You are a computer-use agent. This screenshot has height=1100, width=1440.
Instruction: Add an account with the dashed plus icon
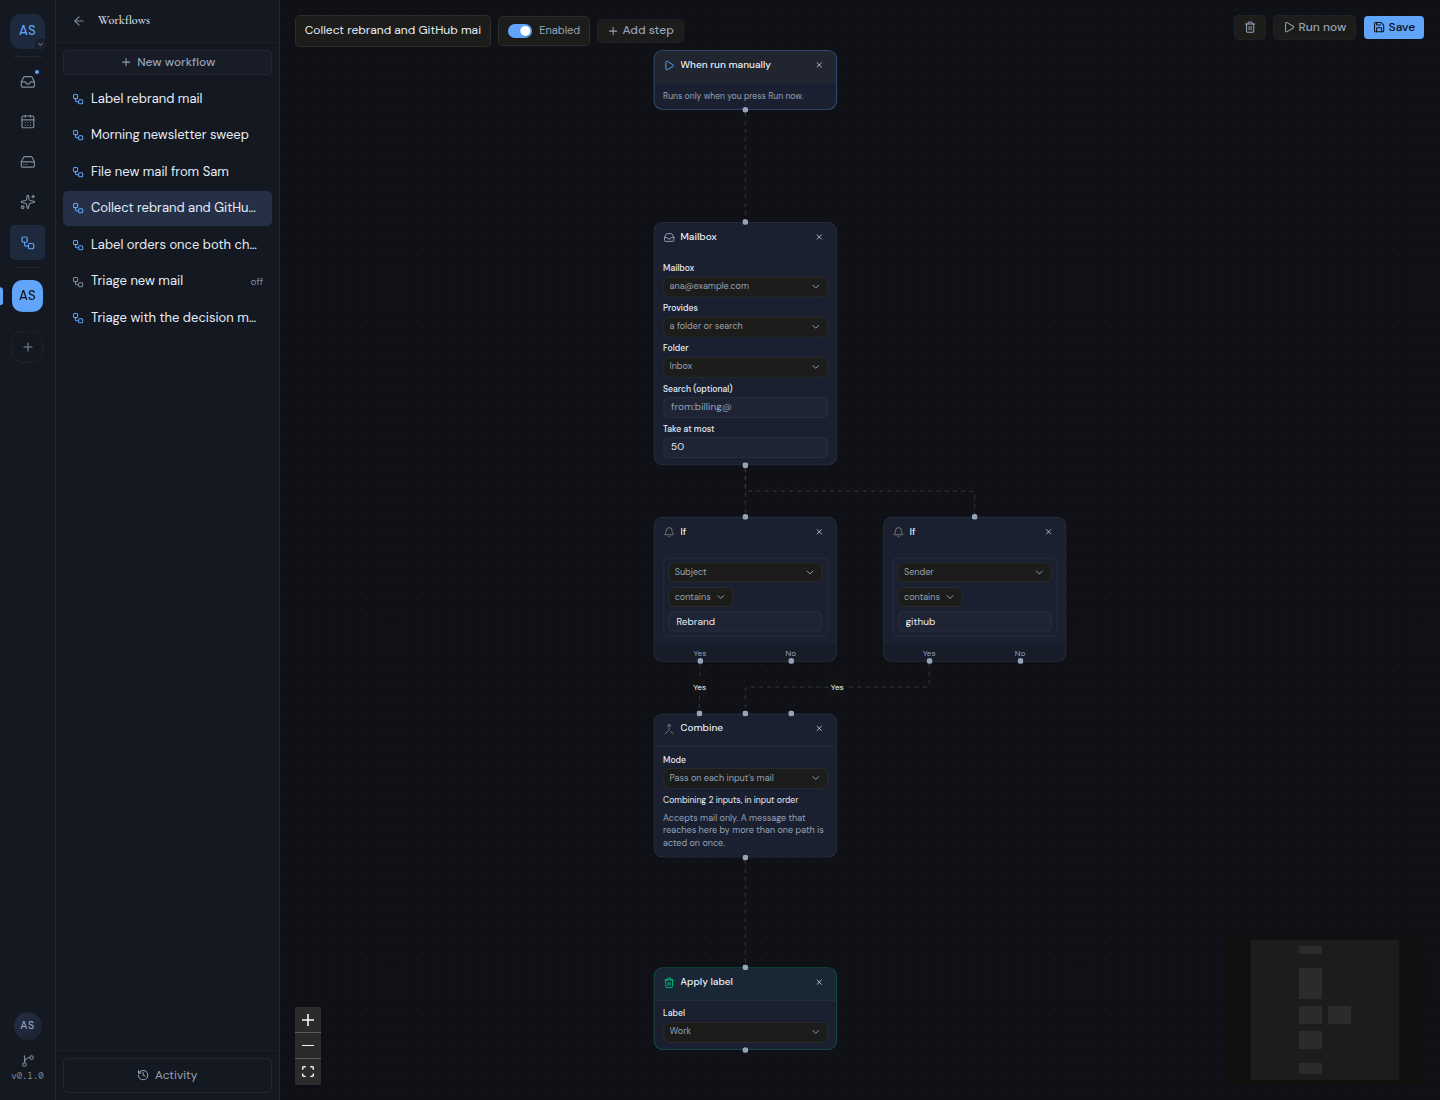(x=28, y=347)
